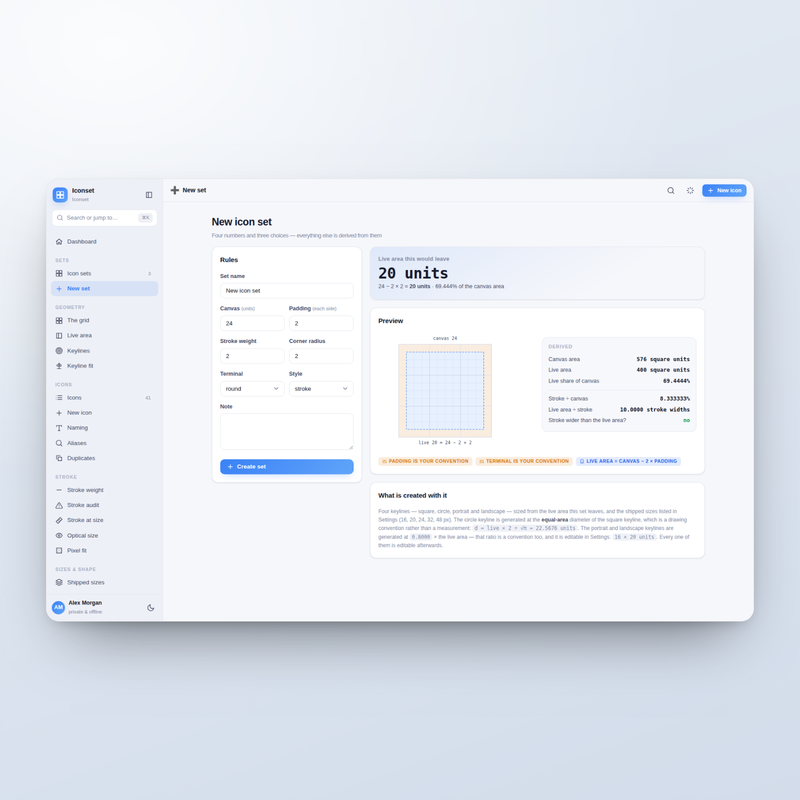Click the Padding each side input

[x=321, y=323]
